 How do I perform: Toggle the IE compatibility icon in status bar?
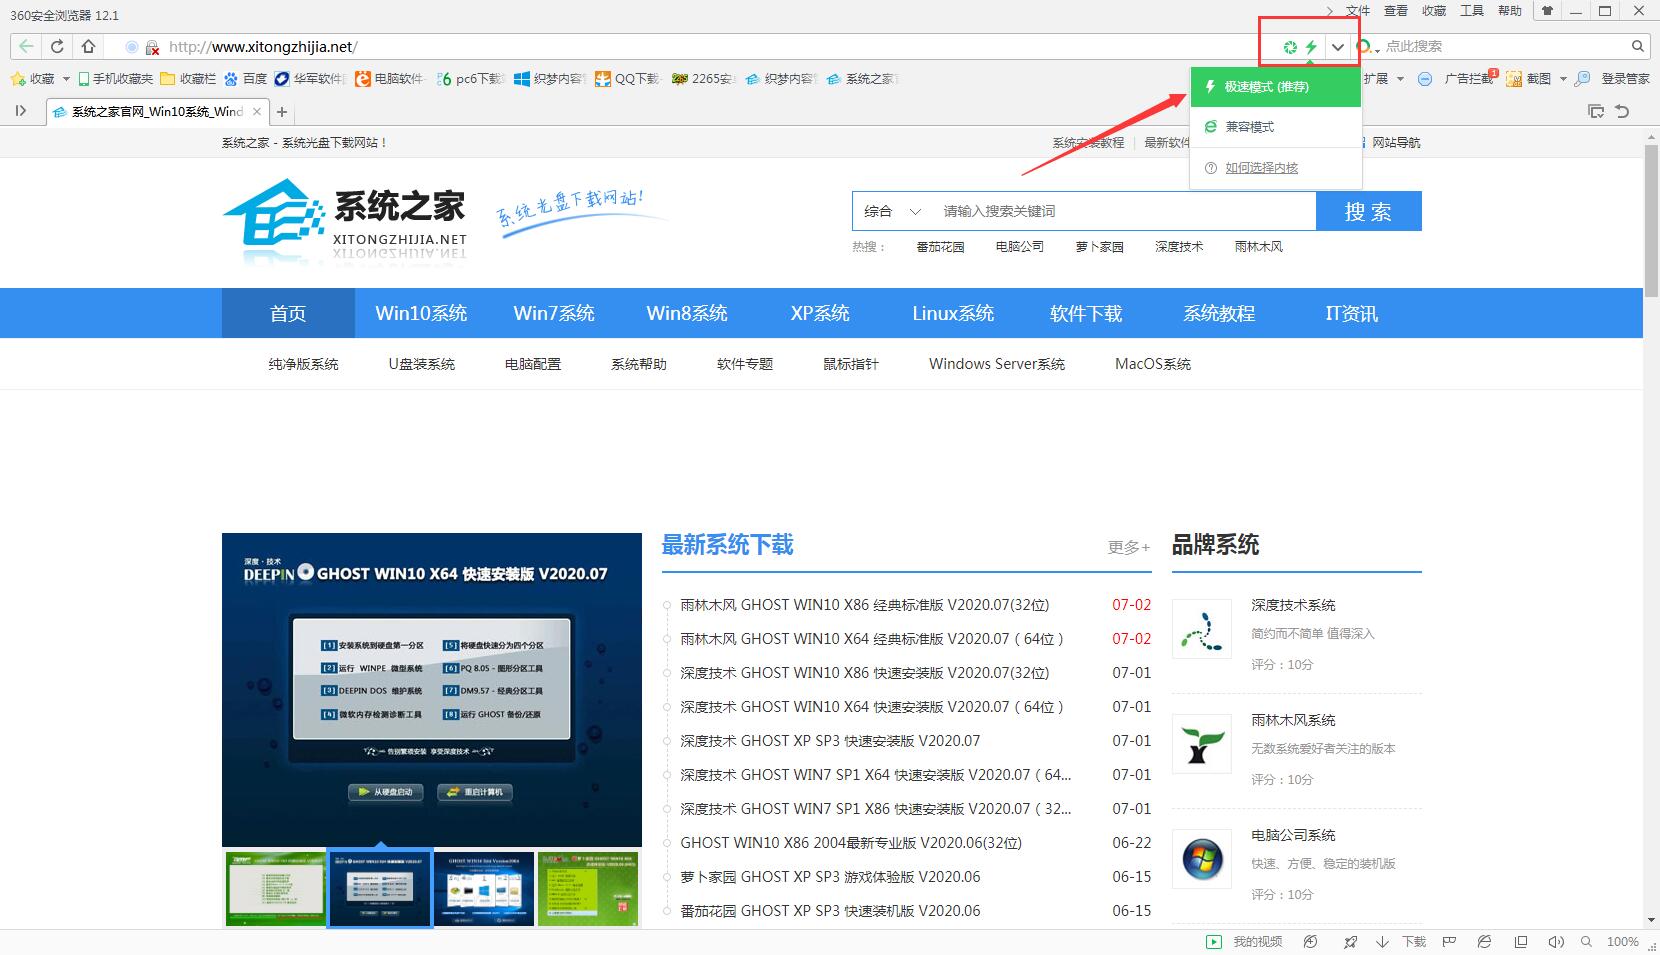tap(1484, 942)
